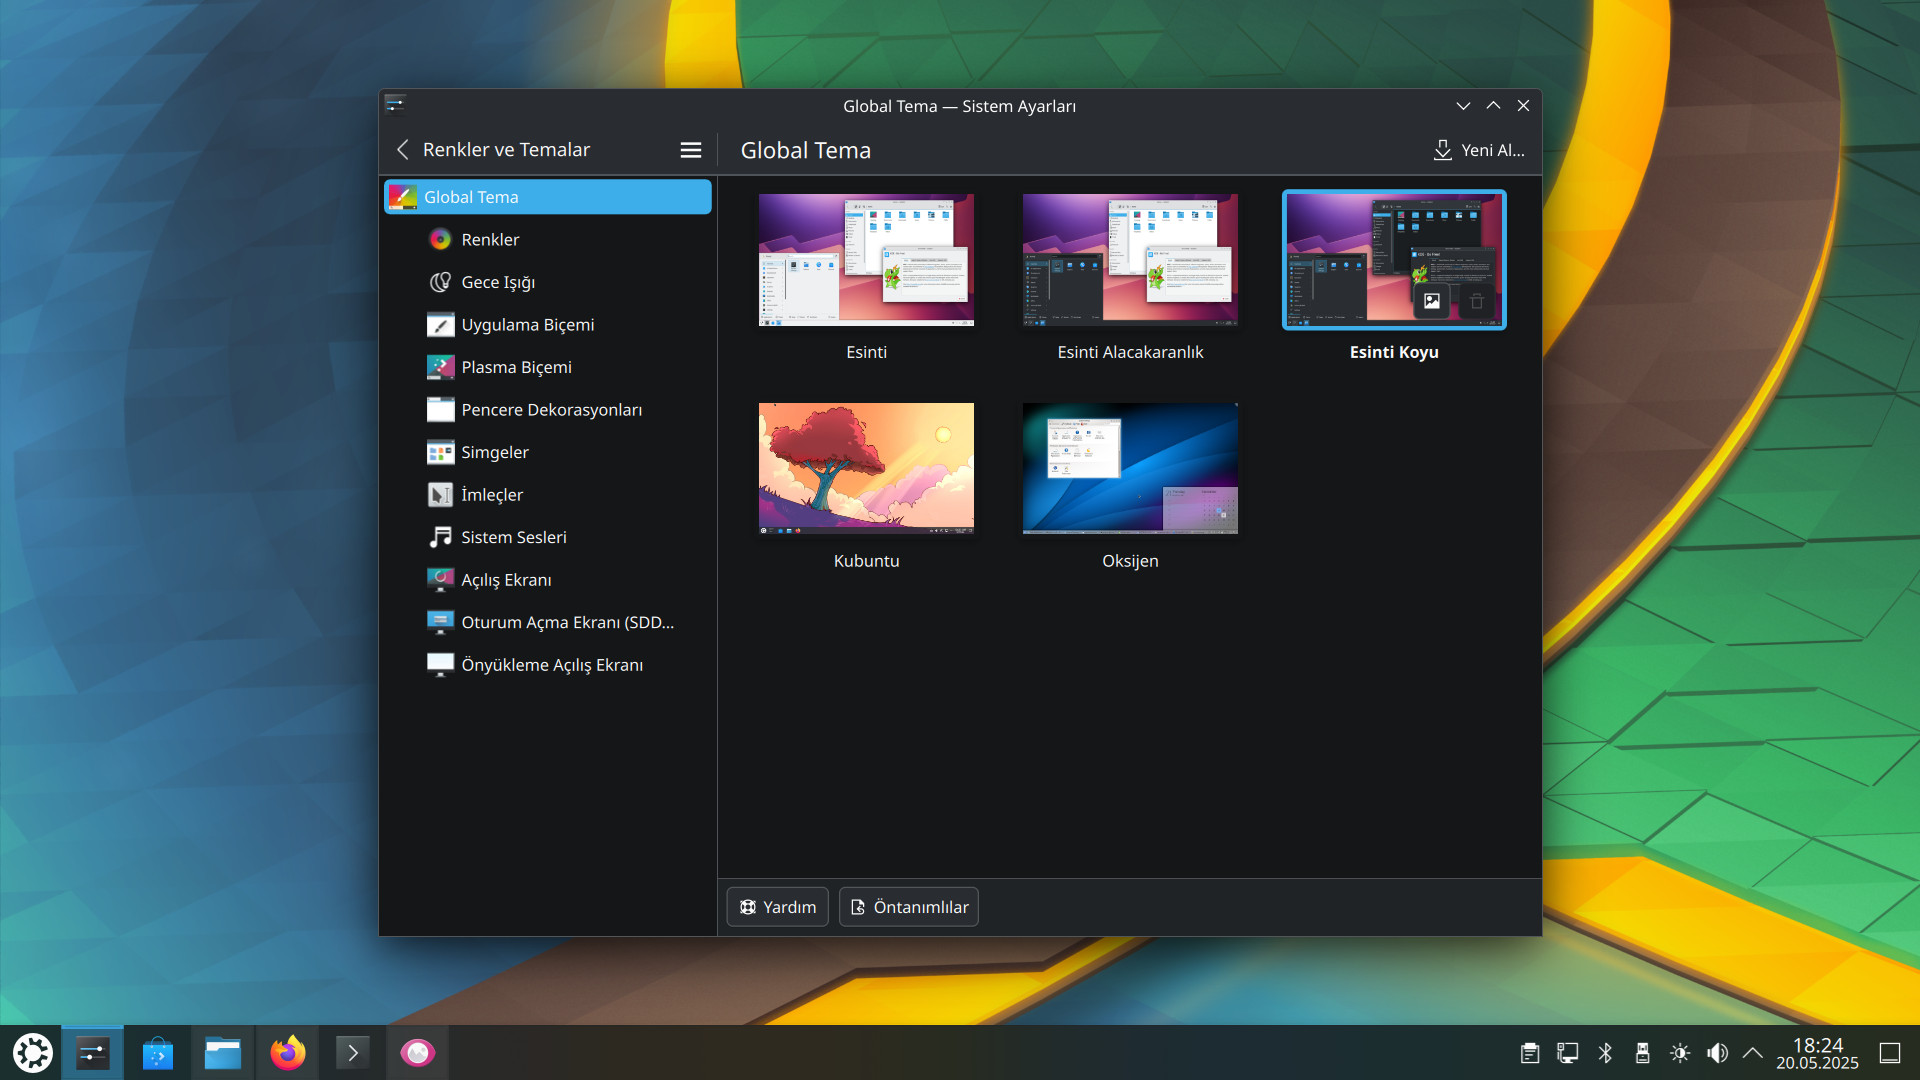The width and height of the screenshot is (1920, 1080).
Task: Click Yeni Al download new themes button
Action: [1478, 150]
